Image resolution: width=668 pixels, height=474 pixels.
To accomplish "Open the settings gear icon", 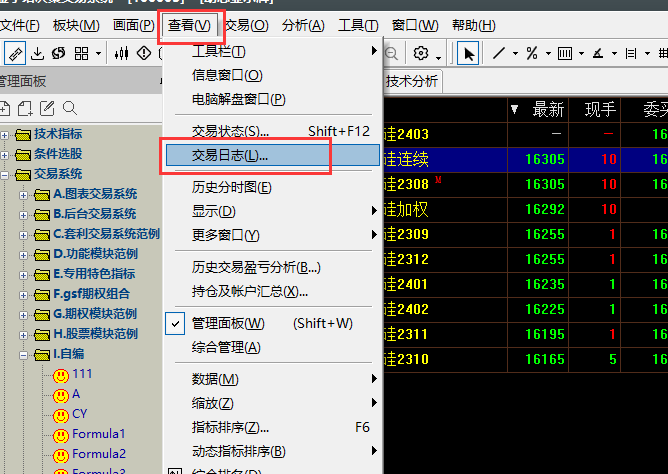I will click(x=421, y=53).
